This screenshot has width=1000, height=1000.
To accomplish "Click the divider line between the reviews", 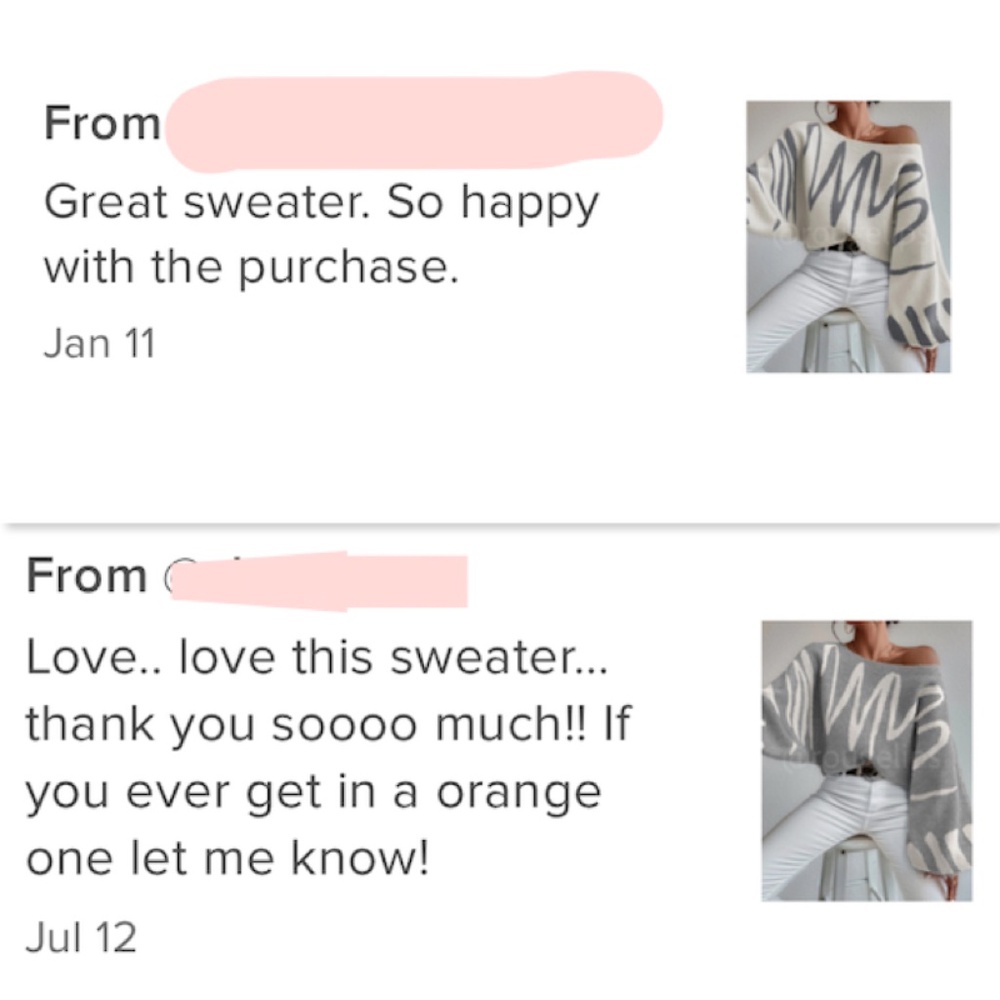I will pyautogui.click(x=500, y=524).
